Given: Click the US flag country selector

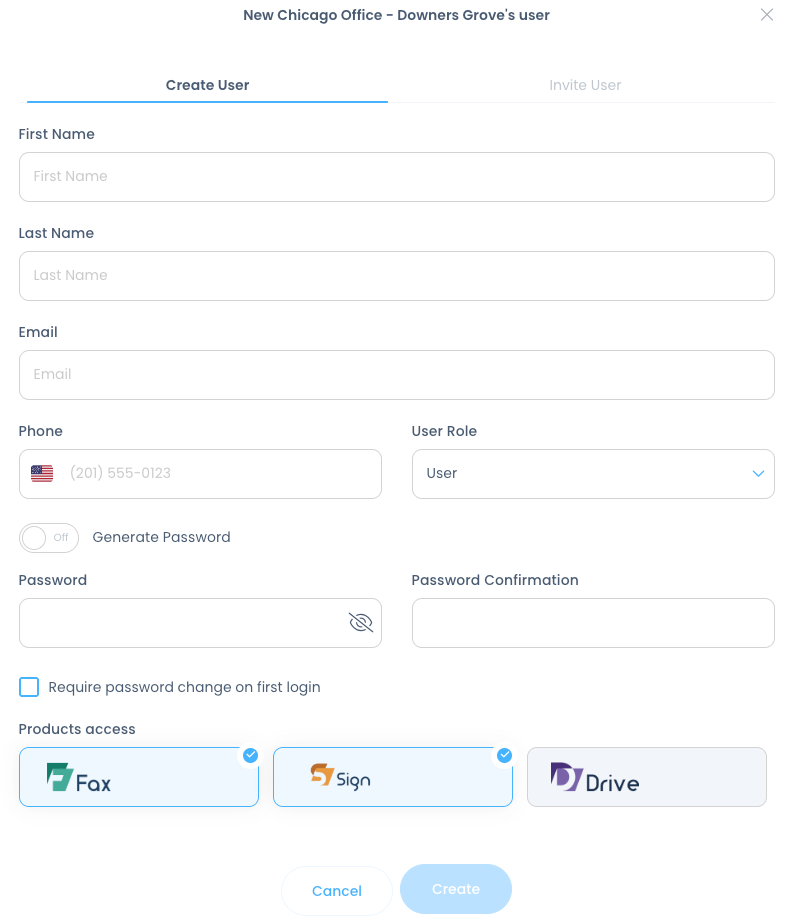Looking at the screenshot, I should pyautogui.click(x=42, y=474).
